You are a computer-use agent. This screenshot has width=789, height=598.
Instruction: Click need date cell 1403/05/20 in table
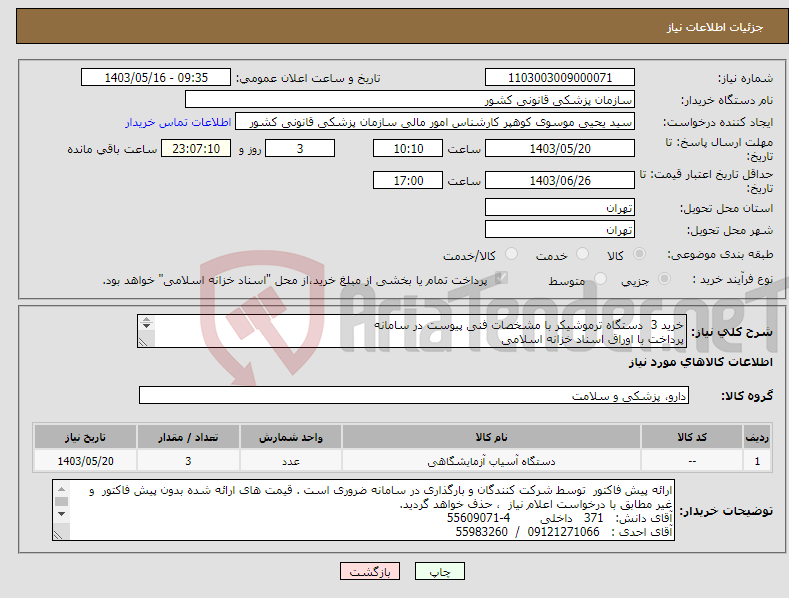coord(85,461)
